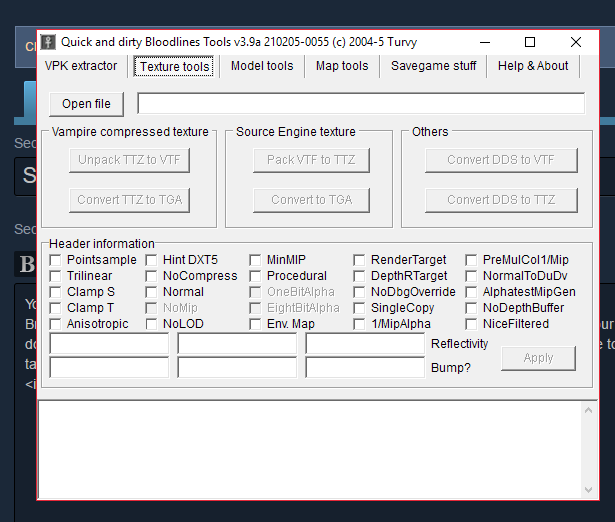Check the MinMIP checkbox
The height and width of the screenshot is (522, 615).
255,260
